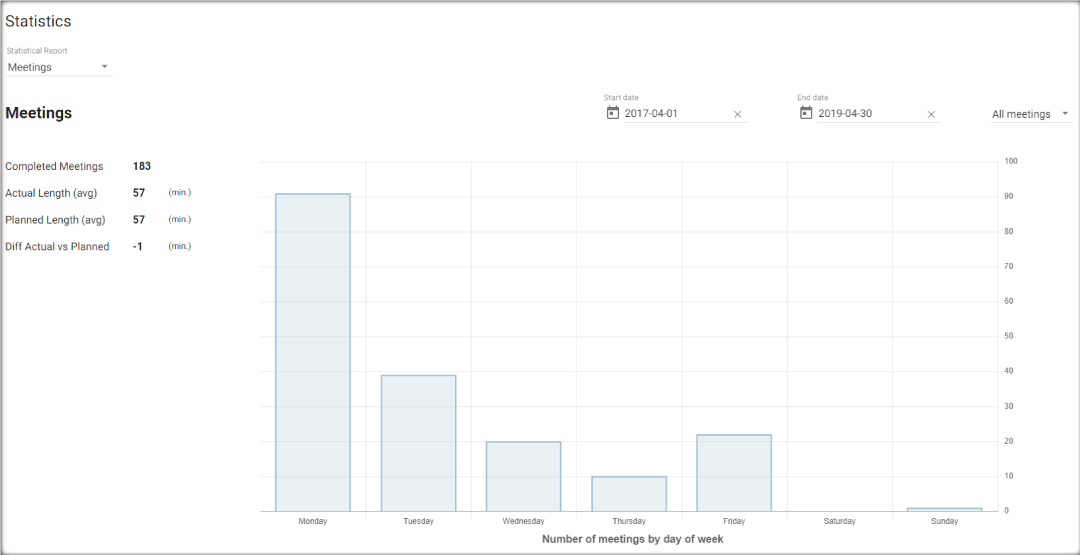Click the Completed Meetings value 183
The width and height of the screenshot is (1080, 555).
pos(142,166)
